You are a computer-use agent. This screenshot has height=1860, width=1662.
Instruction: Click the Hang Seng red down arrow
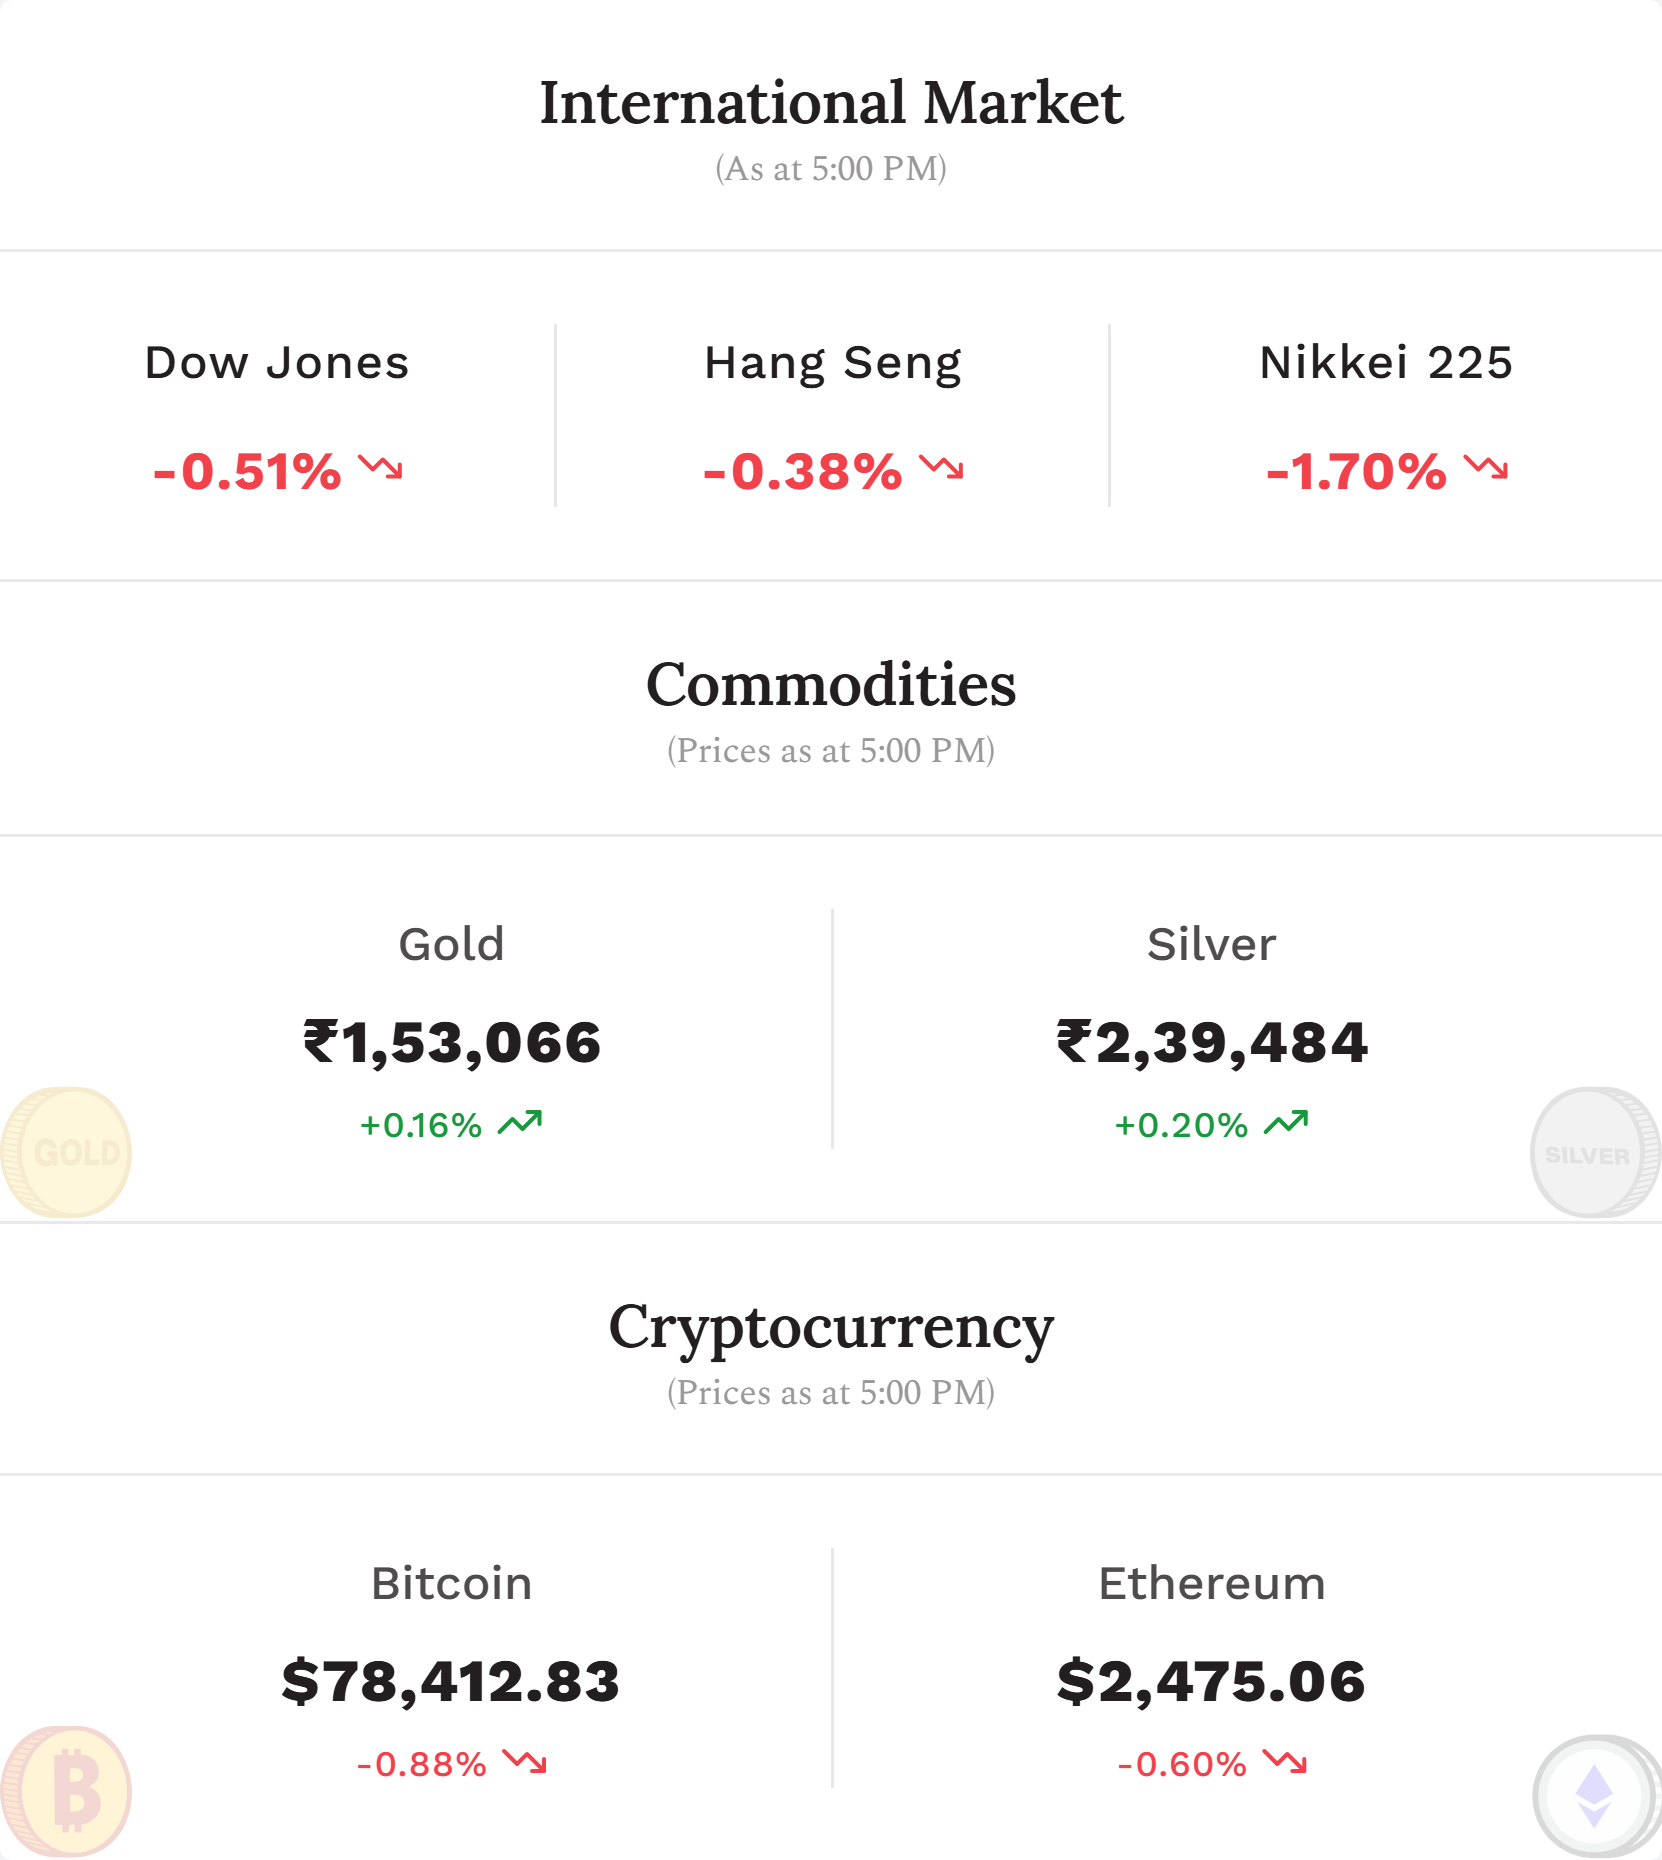click(942, 467)
